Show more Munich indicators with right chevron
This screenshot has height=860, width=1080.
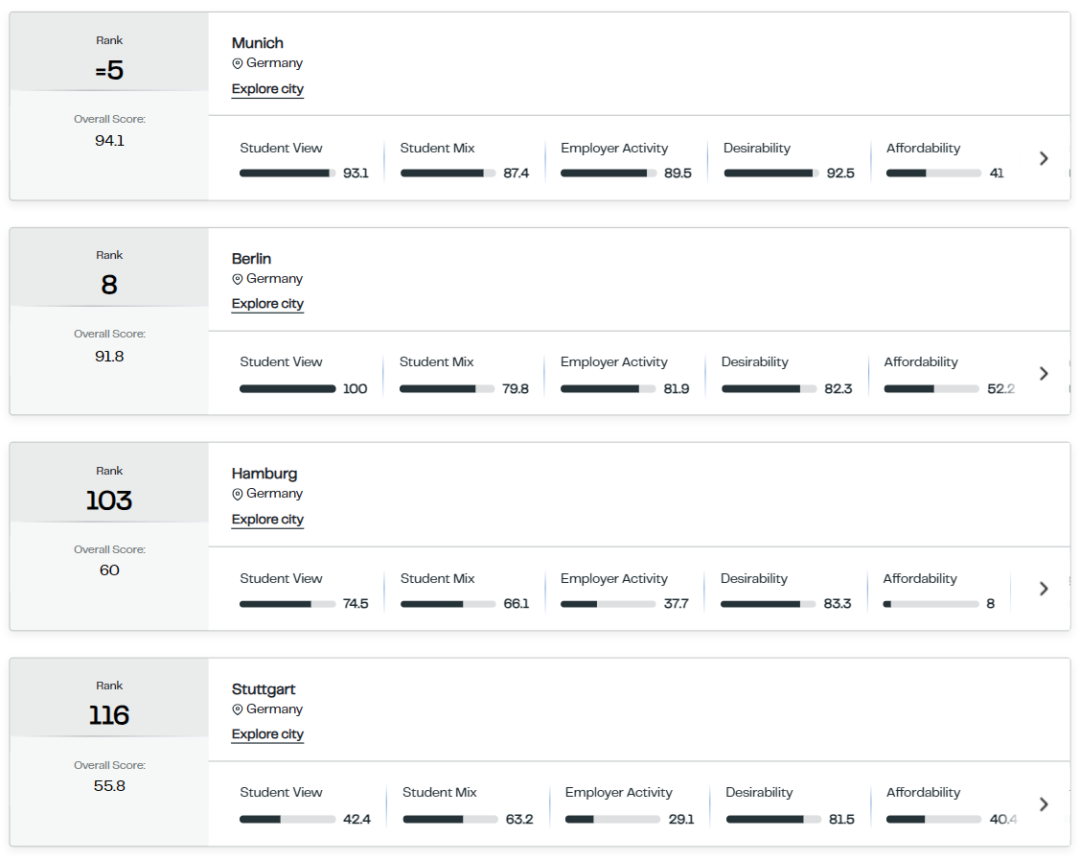point(1043,158)
